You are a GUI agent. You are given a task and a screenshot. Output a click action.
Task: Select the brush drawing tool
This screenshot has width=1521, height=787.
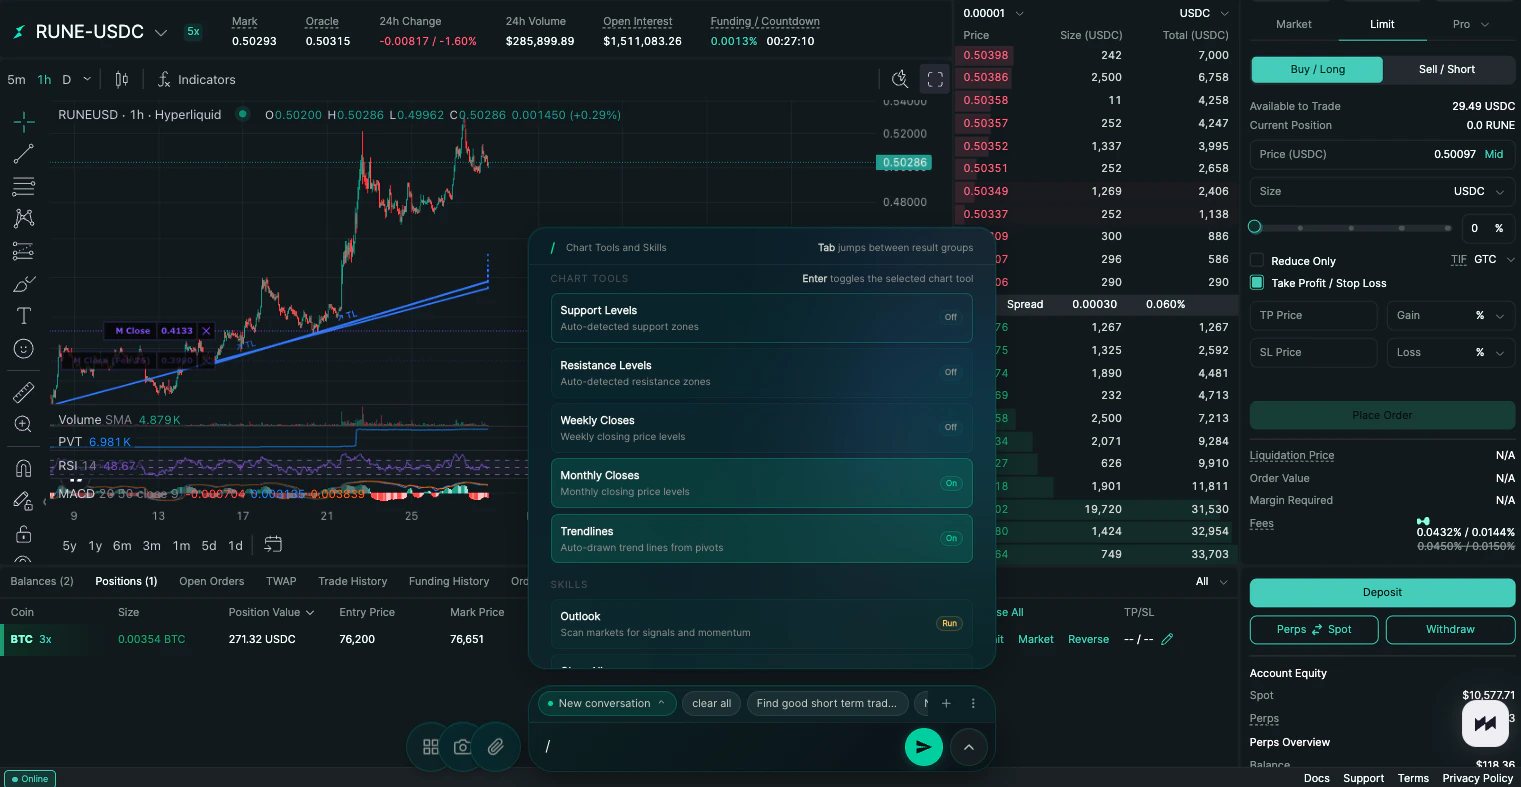tap(24, 284)
